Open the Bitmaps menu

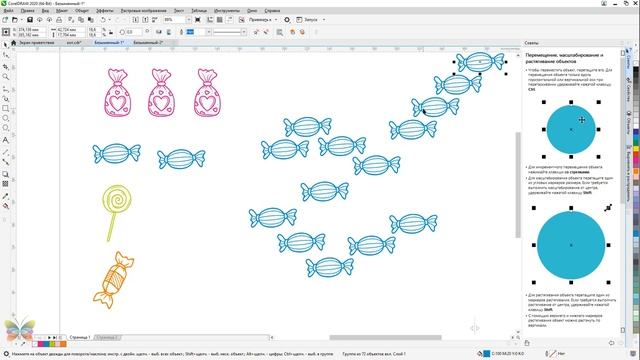point(143,10)
